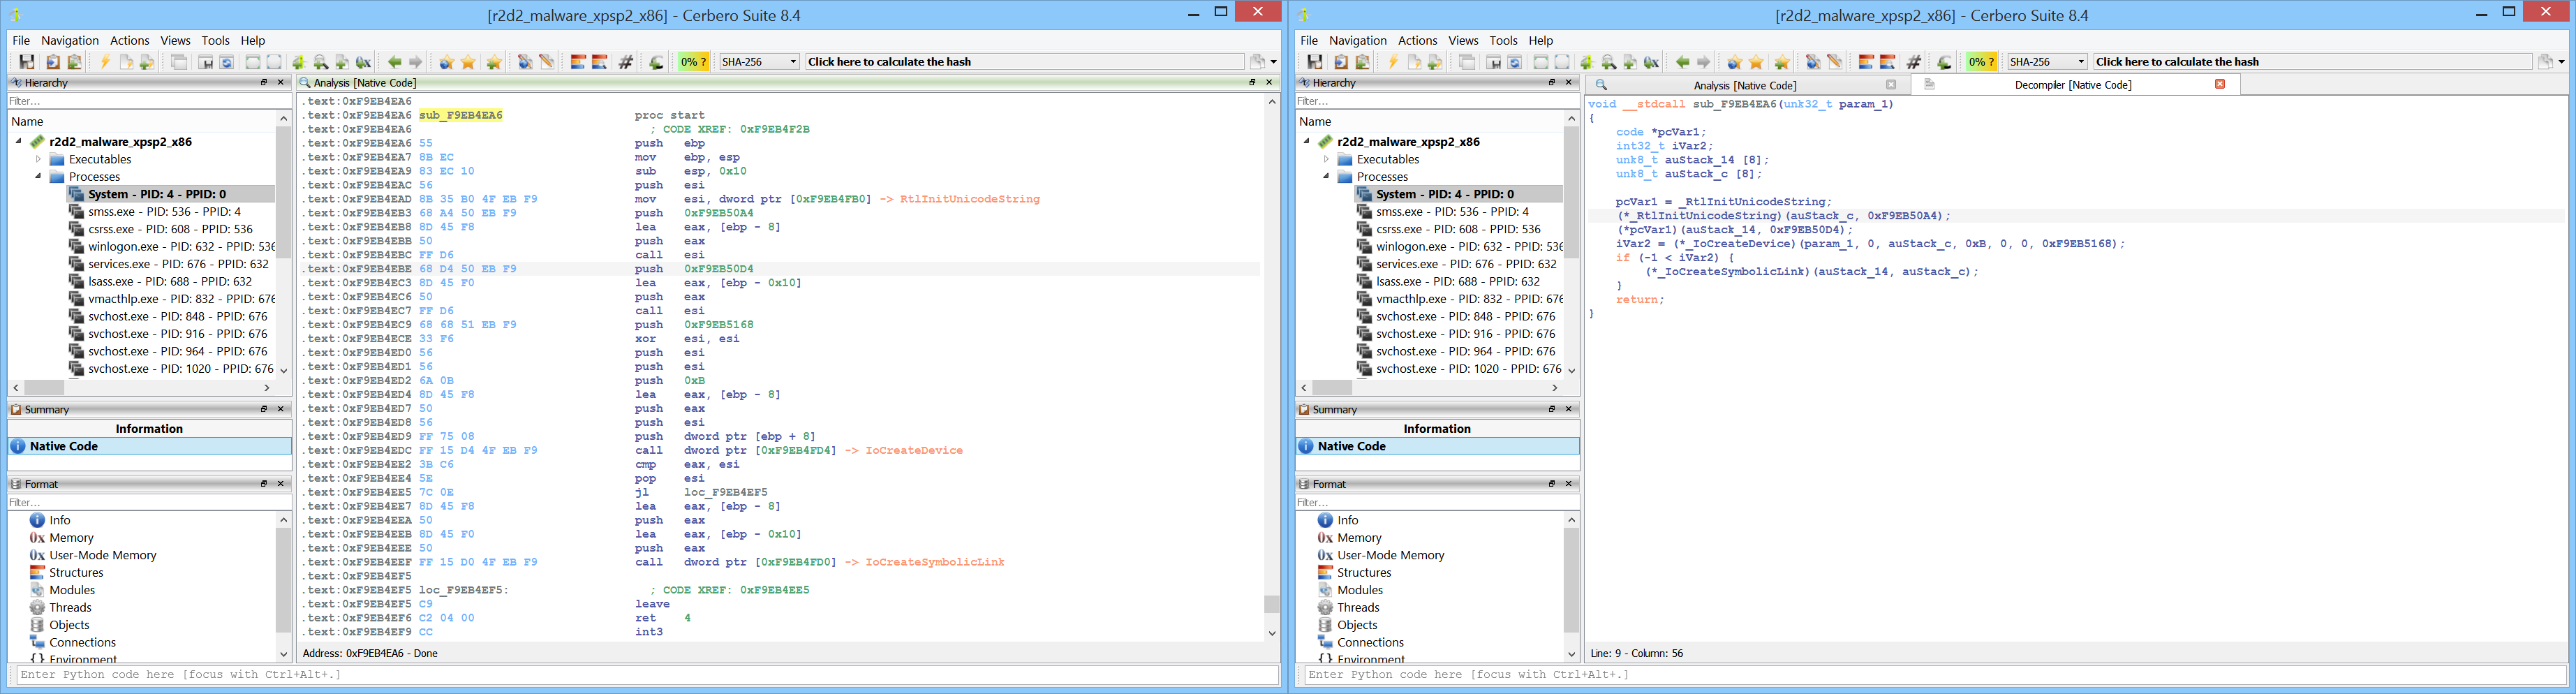Click the copy hash icon at right of left window toolbar
The image size is (2576, 694).
point(1257,62)
